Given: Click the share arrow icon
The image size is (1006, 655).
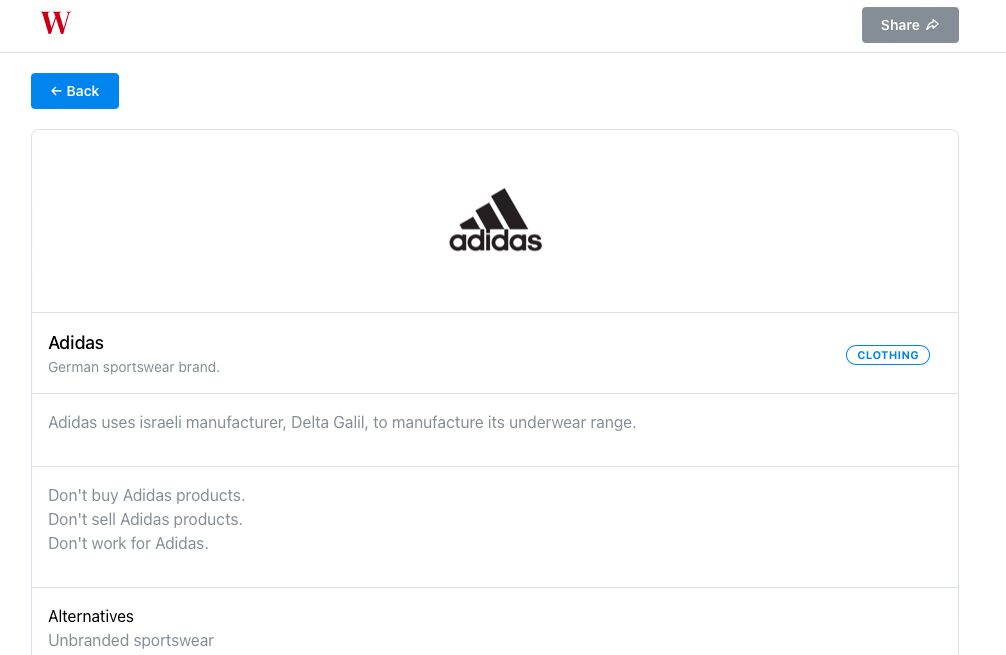Looking at the screenshot, I should [933, 25].
